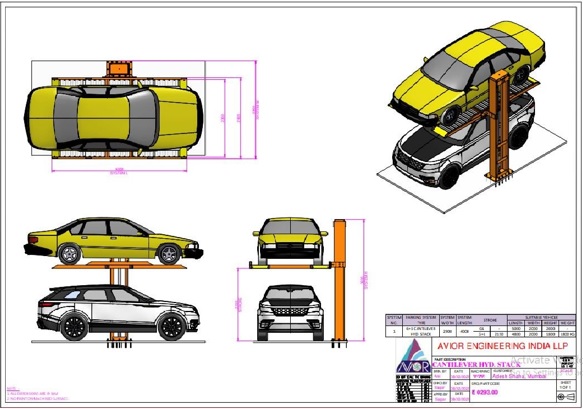Image resolution: width=583 pixels, height=409 pixels.
Task: Click the "PARKING SYSTEM TYPE" column header
Action: tap(421, 320)
